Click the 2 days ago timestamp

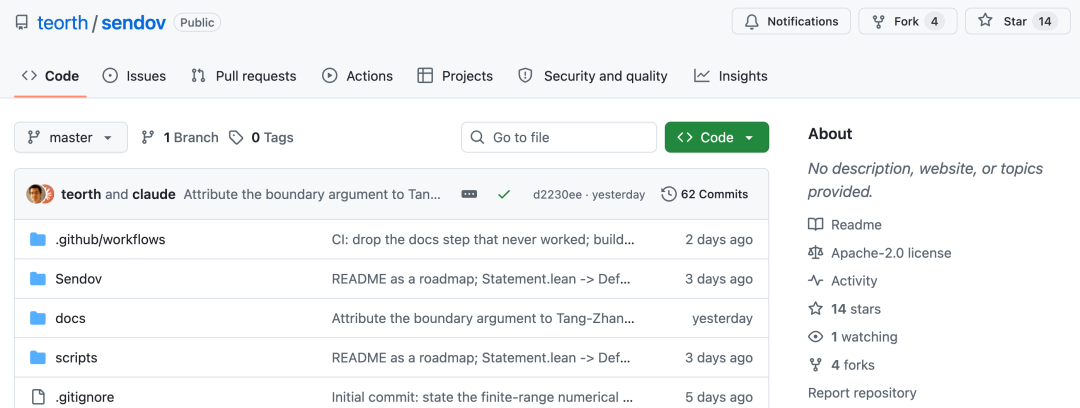[x=719, y=240]
